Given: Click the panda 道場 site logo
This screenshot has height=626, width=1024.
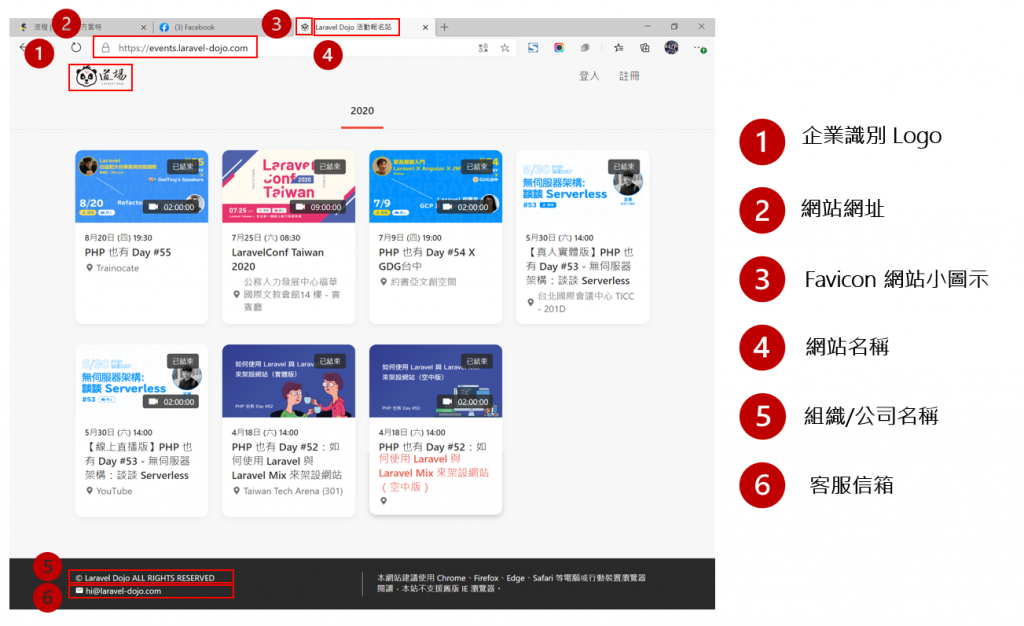Looking at the screenshot, I should [x=101, y=77].
